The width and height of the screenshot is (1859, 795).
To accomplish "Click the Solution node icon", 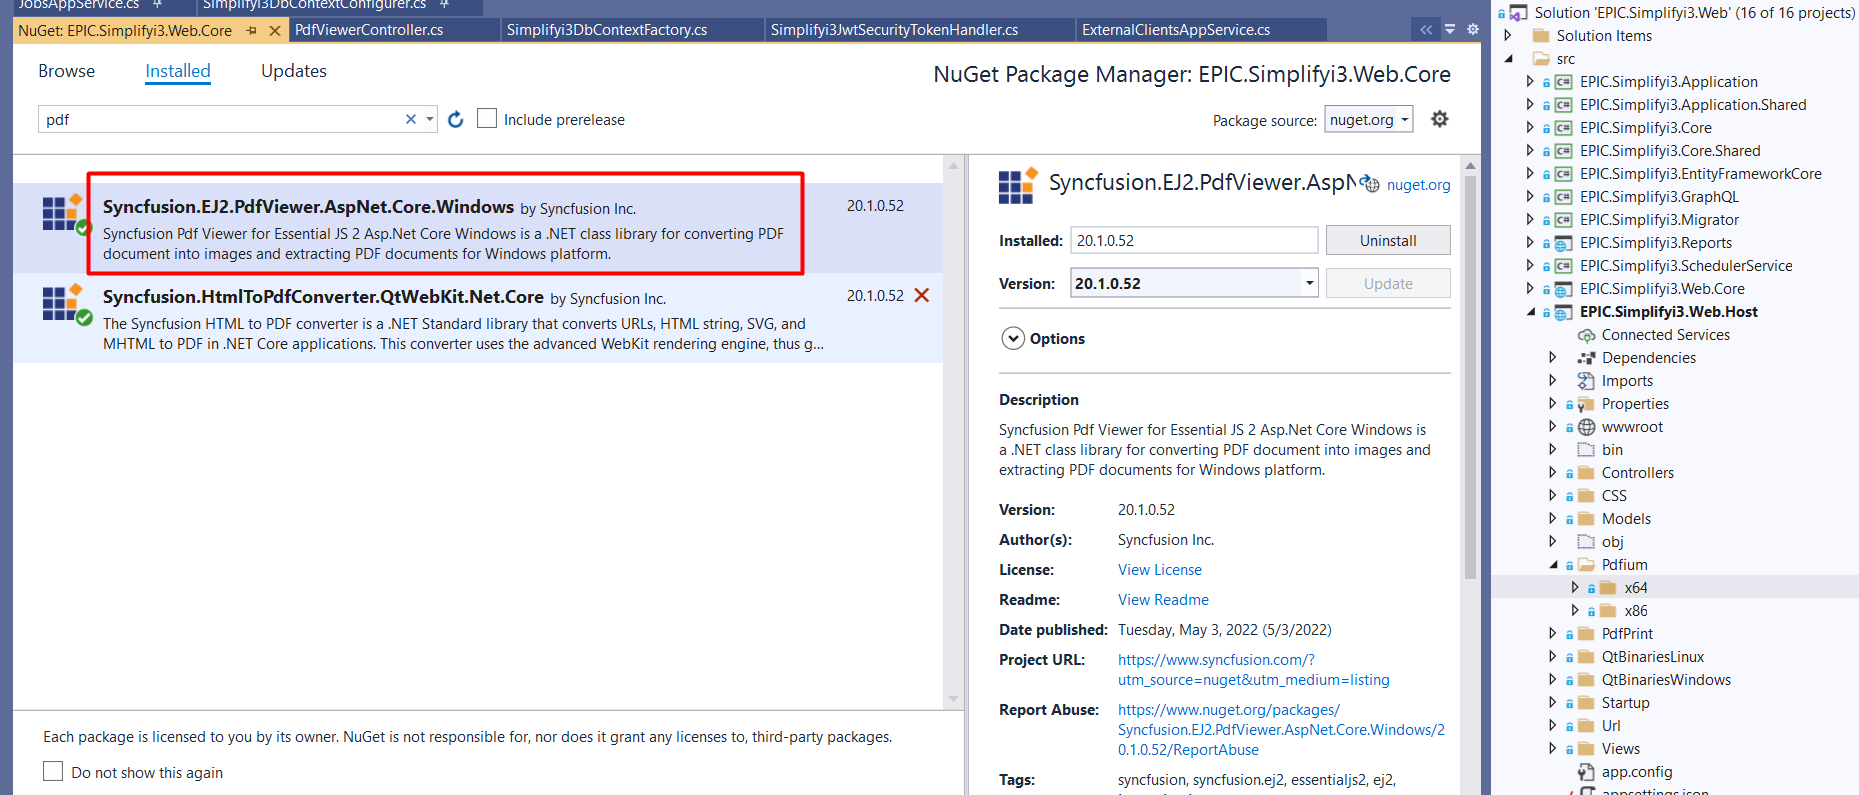I will click(1518, 13).
